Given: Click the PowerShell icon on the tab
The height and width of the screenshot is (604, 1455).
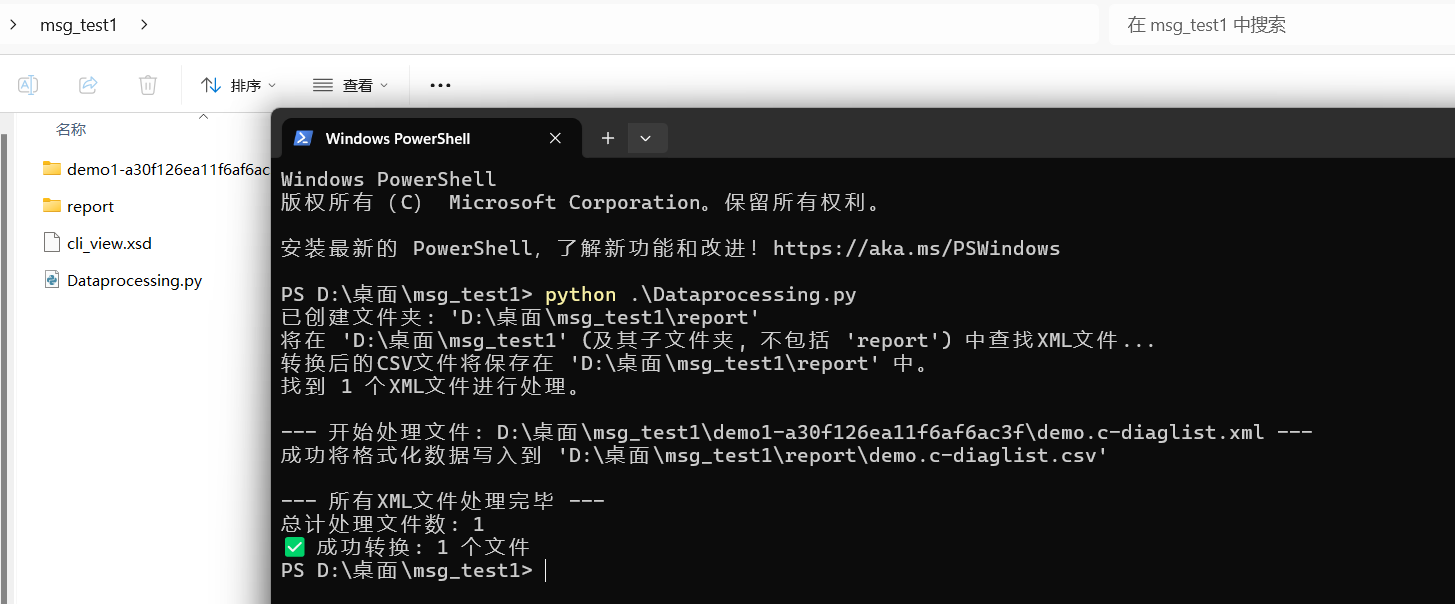Looking at the screenshot, I should tap(304, 139).
